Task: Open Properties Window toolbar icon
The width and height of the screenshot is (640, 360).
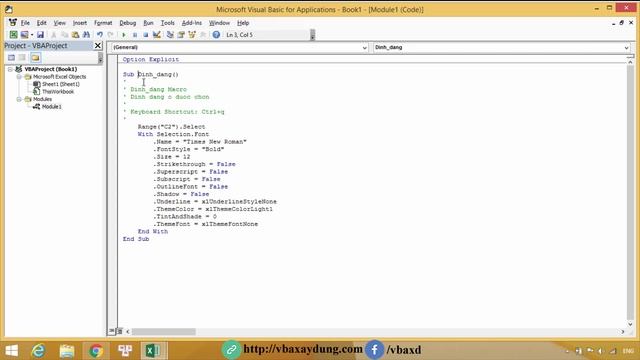Action: pos(181,35)
